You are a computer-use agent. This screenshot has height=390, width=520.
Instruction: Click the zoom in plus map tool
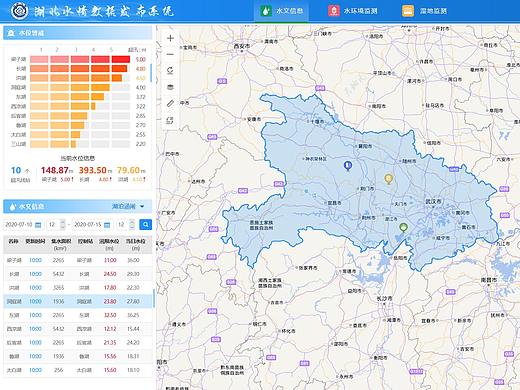(170, 38)
